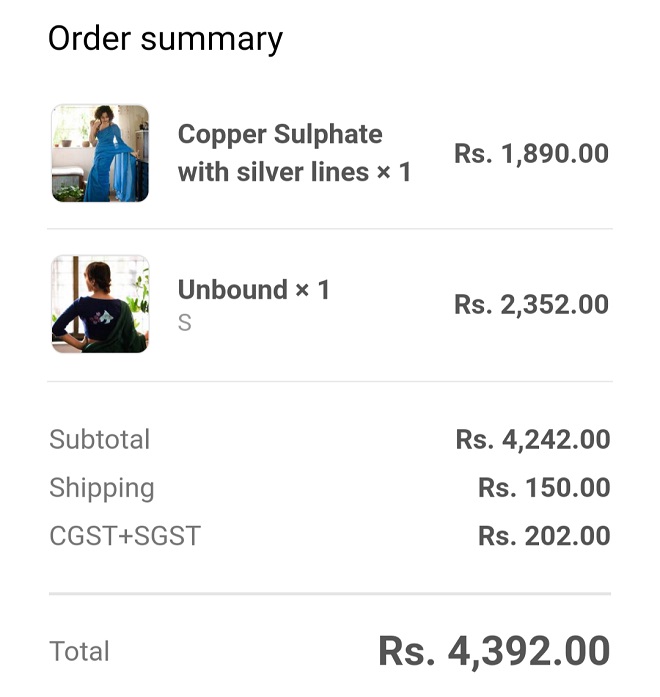Click the divider line above Total
The width and height of the screenshot is (660, 697).
click(x=330, y=594)
